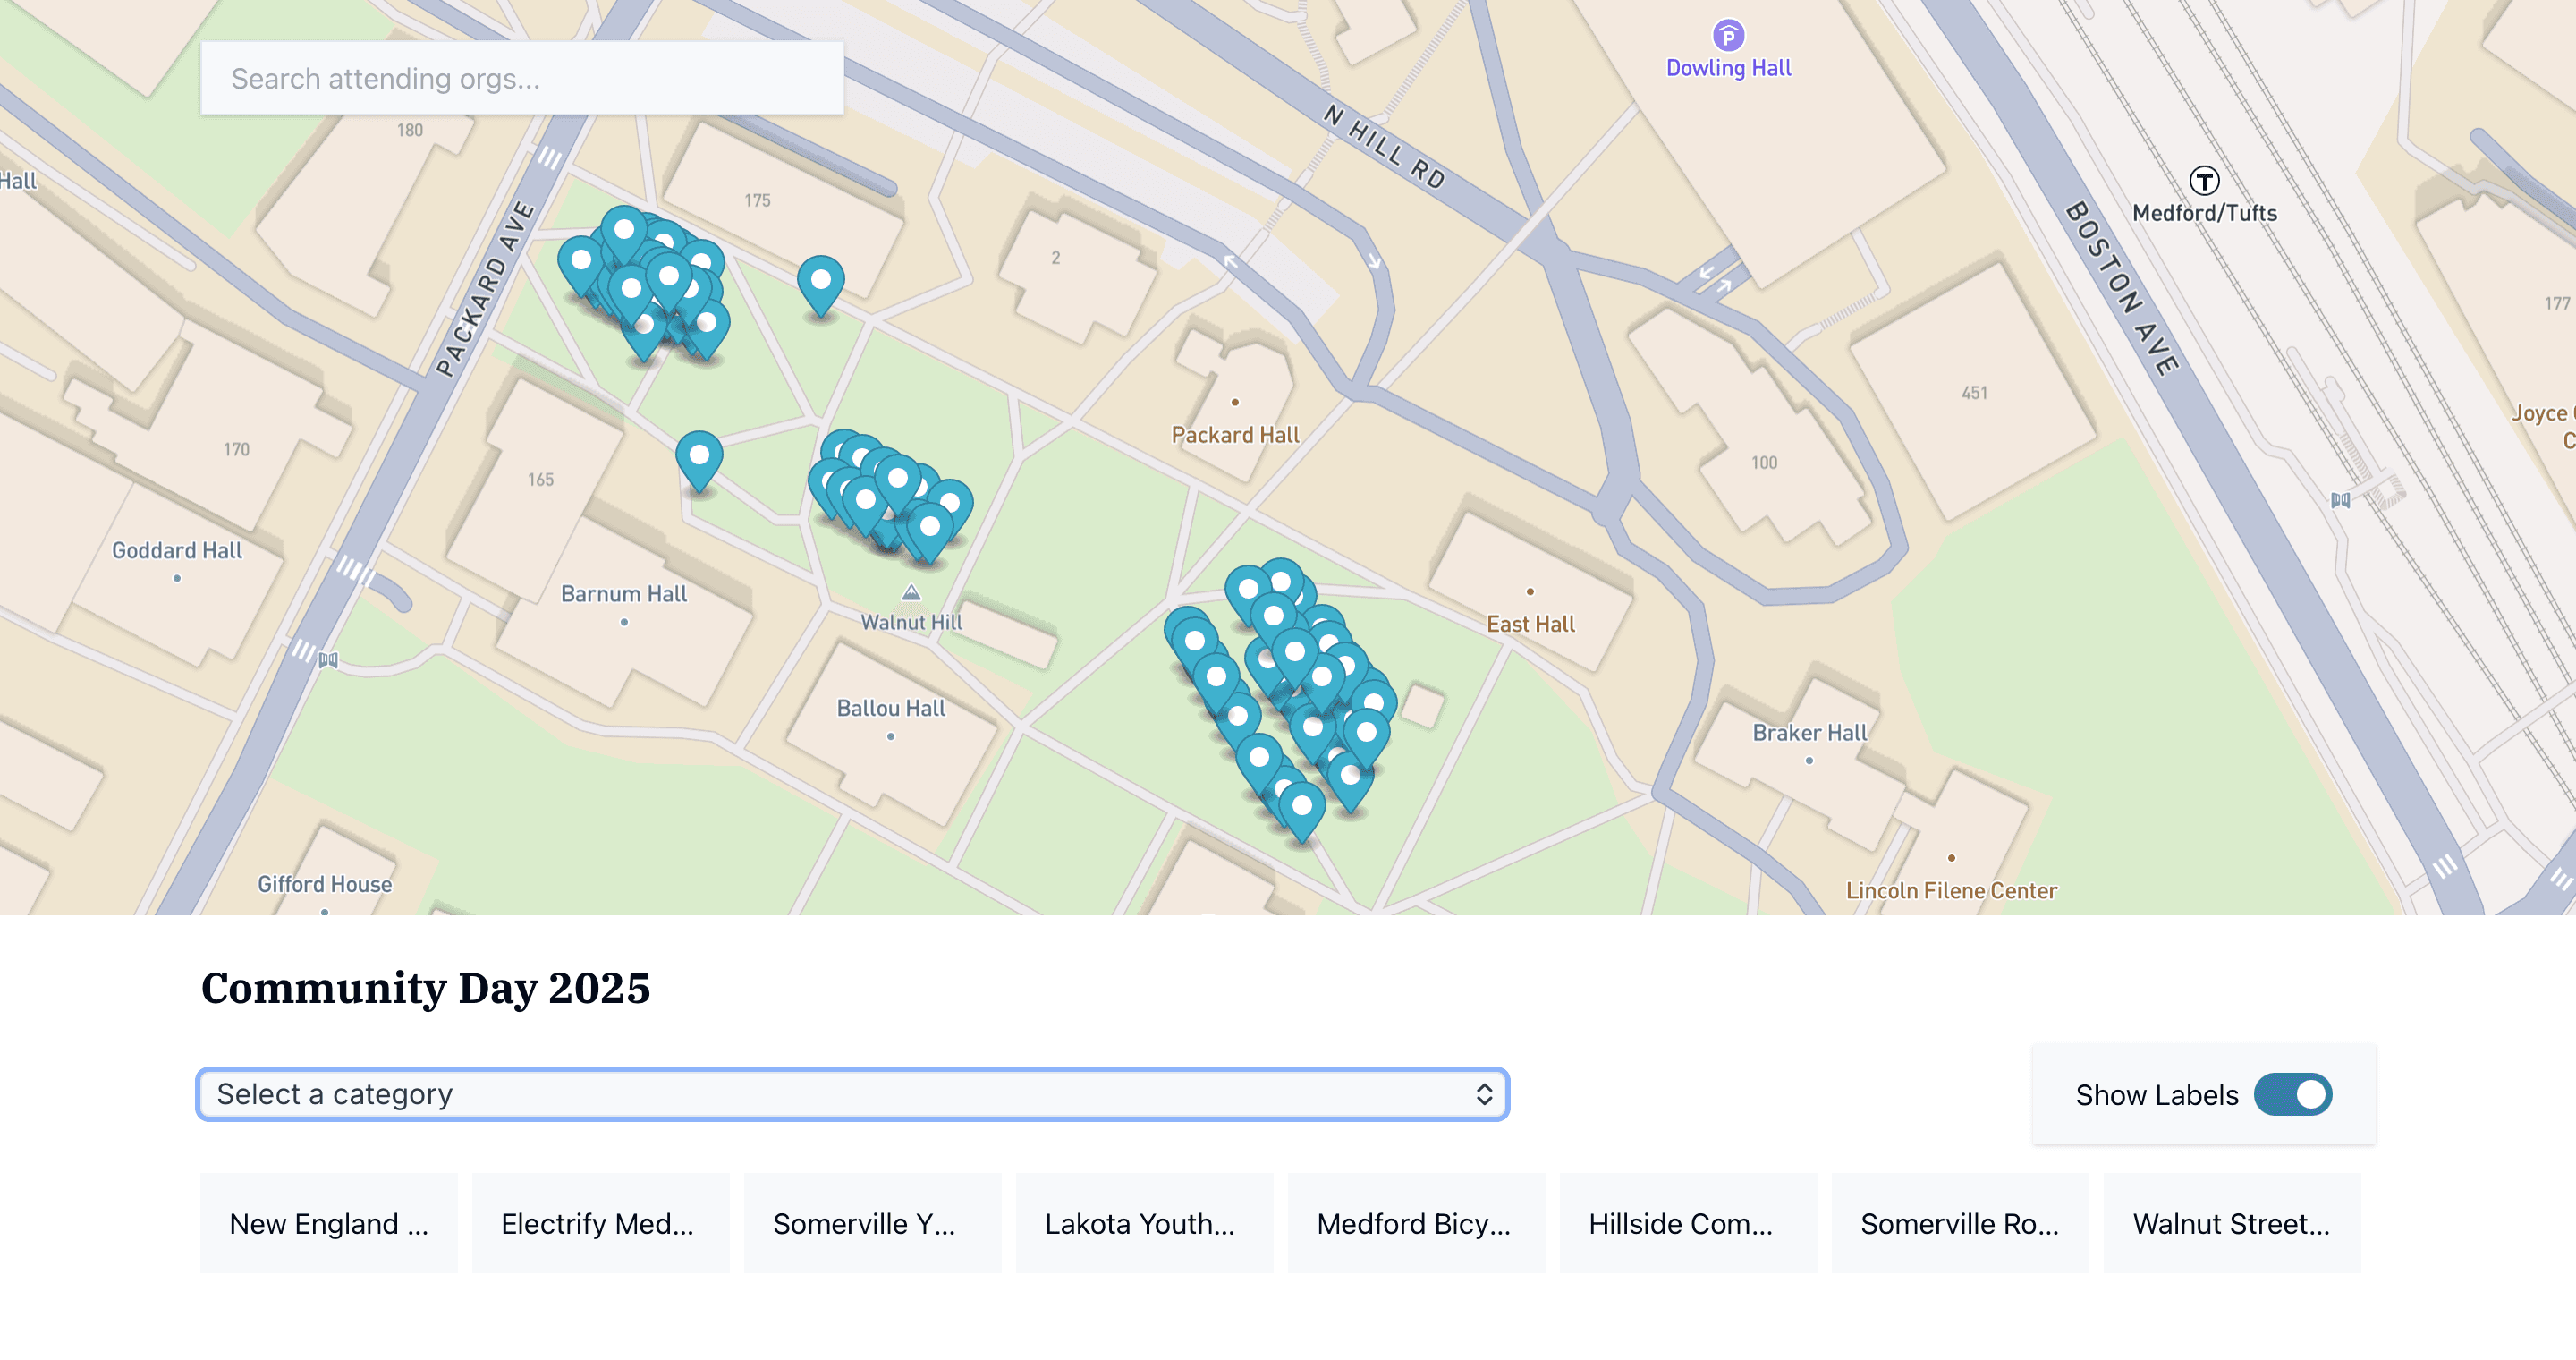Image resolution: width=2576 pixels, height=1360 pixels.
Task: Open the New England org card
Action: pyautogui.click(x=328, y=1223)
